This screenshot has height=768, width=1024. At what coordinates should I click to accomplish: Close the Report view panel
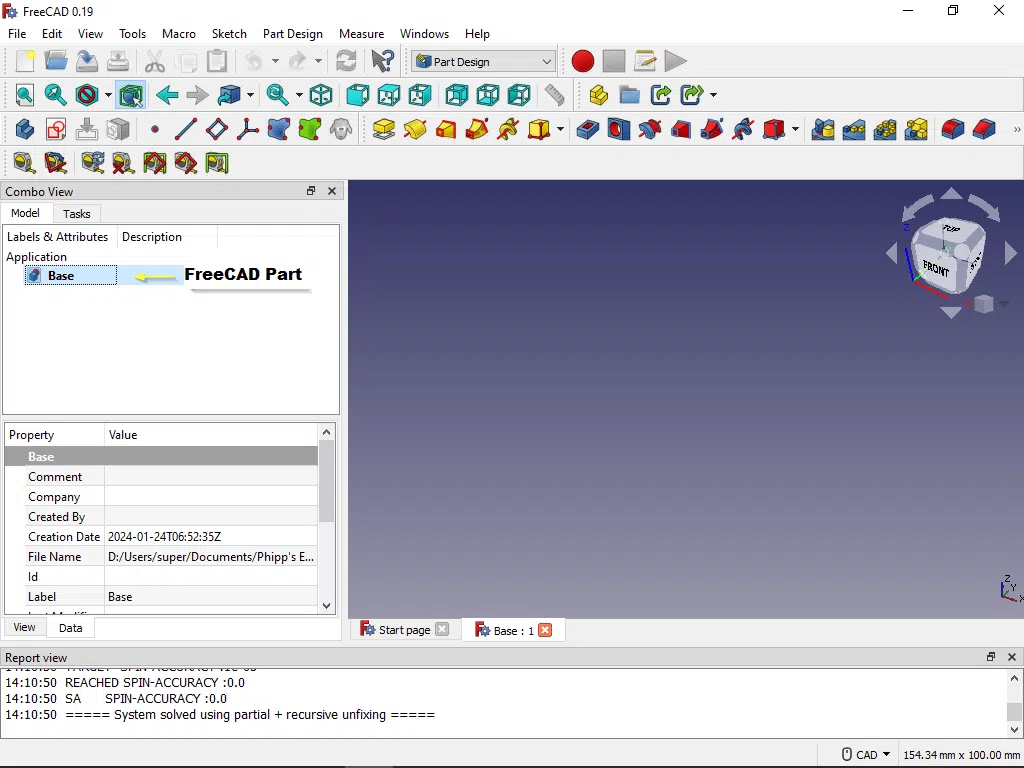coord(1012,657)
